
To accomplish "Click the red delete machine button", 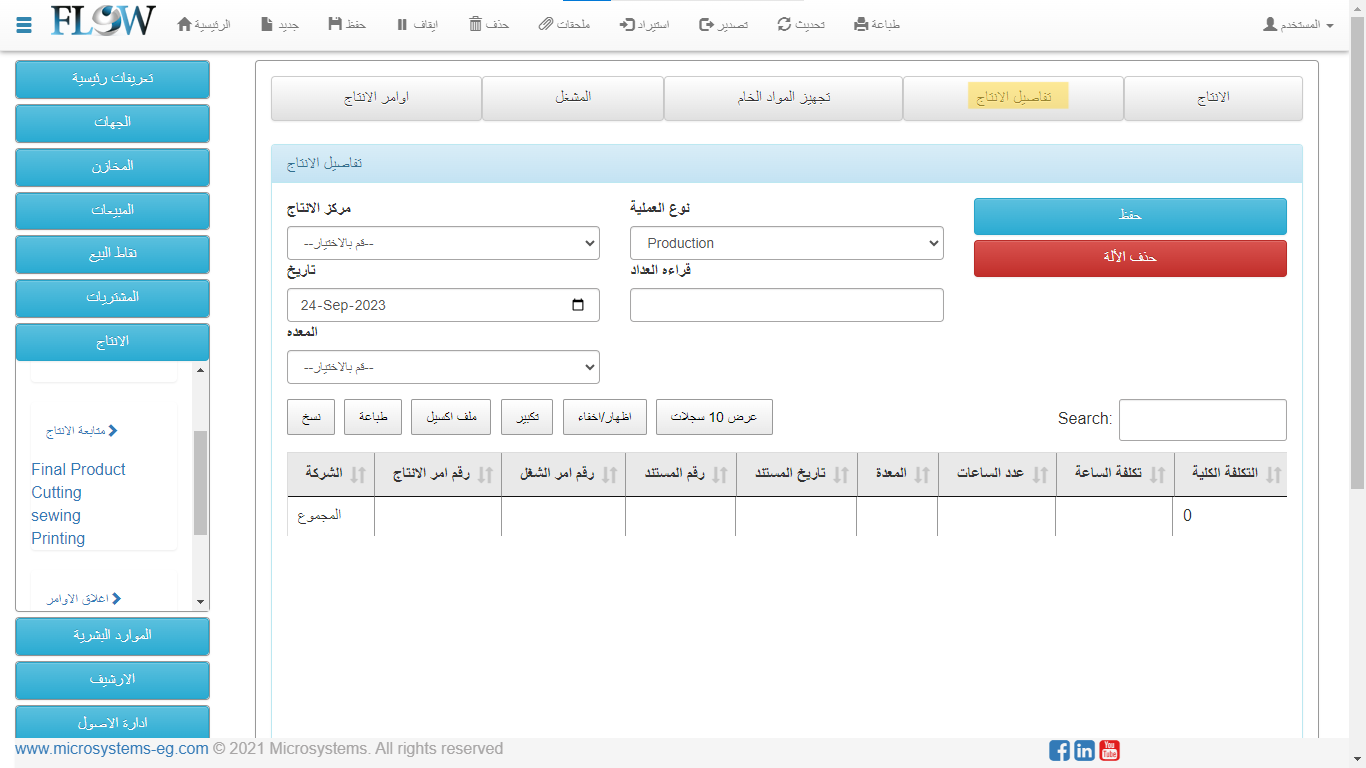I will click(1130, 258).
